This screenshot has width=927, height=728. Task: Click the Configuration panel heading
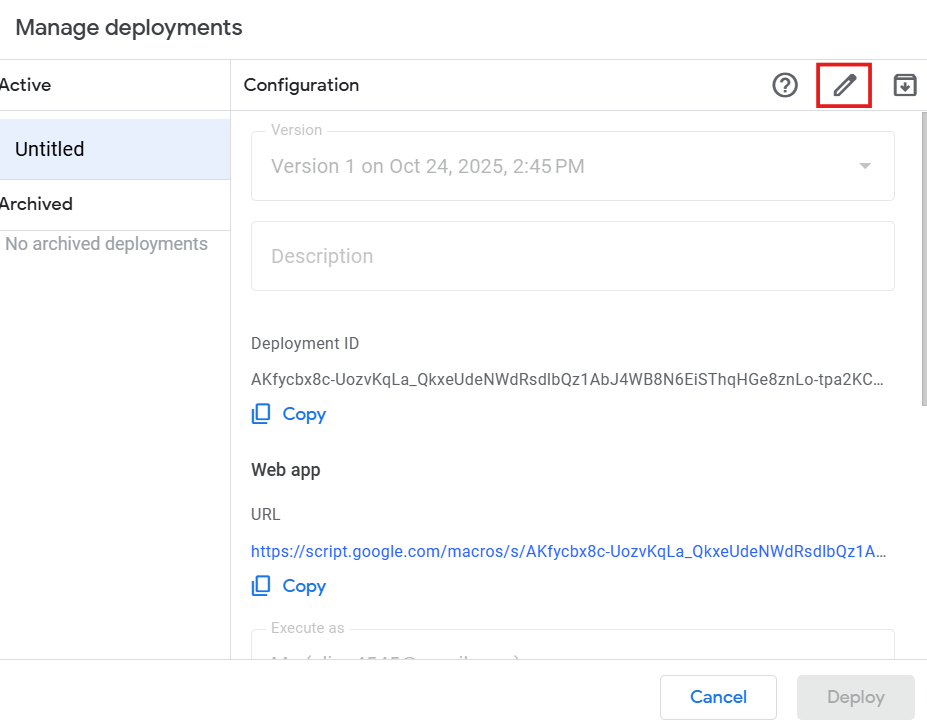[301, 85]
